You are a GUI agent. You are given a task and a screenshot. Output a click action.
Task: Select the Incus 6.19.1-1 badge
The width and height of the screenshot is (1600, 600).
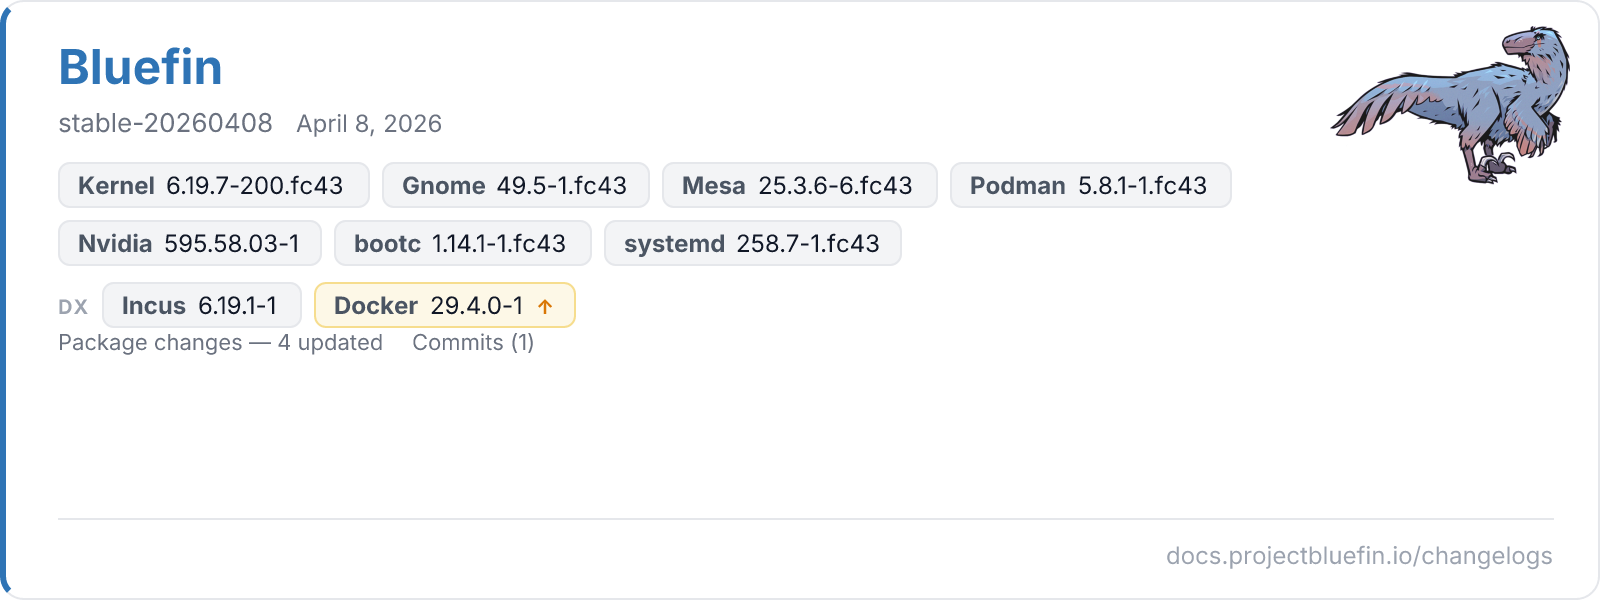pos(201,306)
